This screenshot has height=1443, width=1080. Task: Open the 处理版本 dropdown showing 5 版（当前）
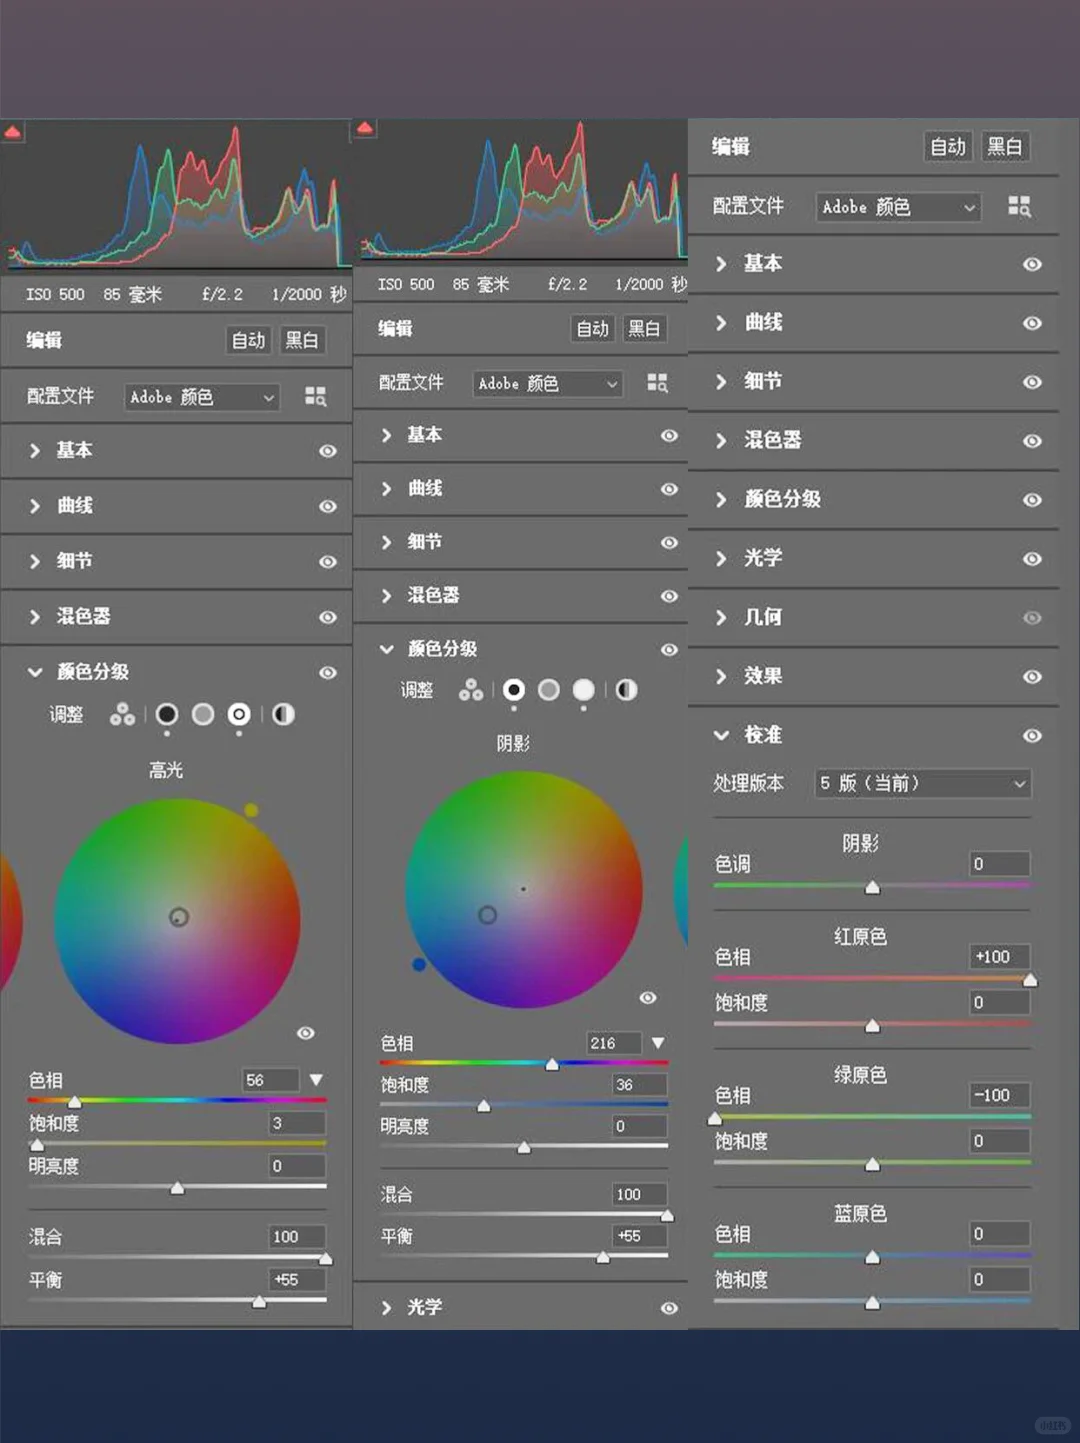[x=922, y=783]
